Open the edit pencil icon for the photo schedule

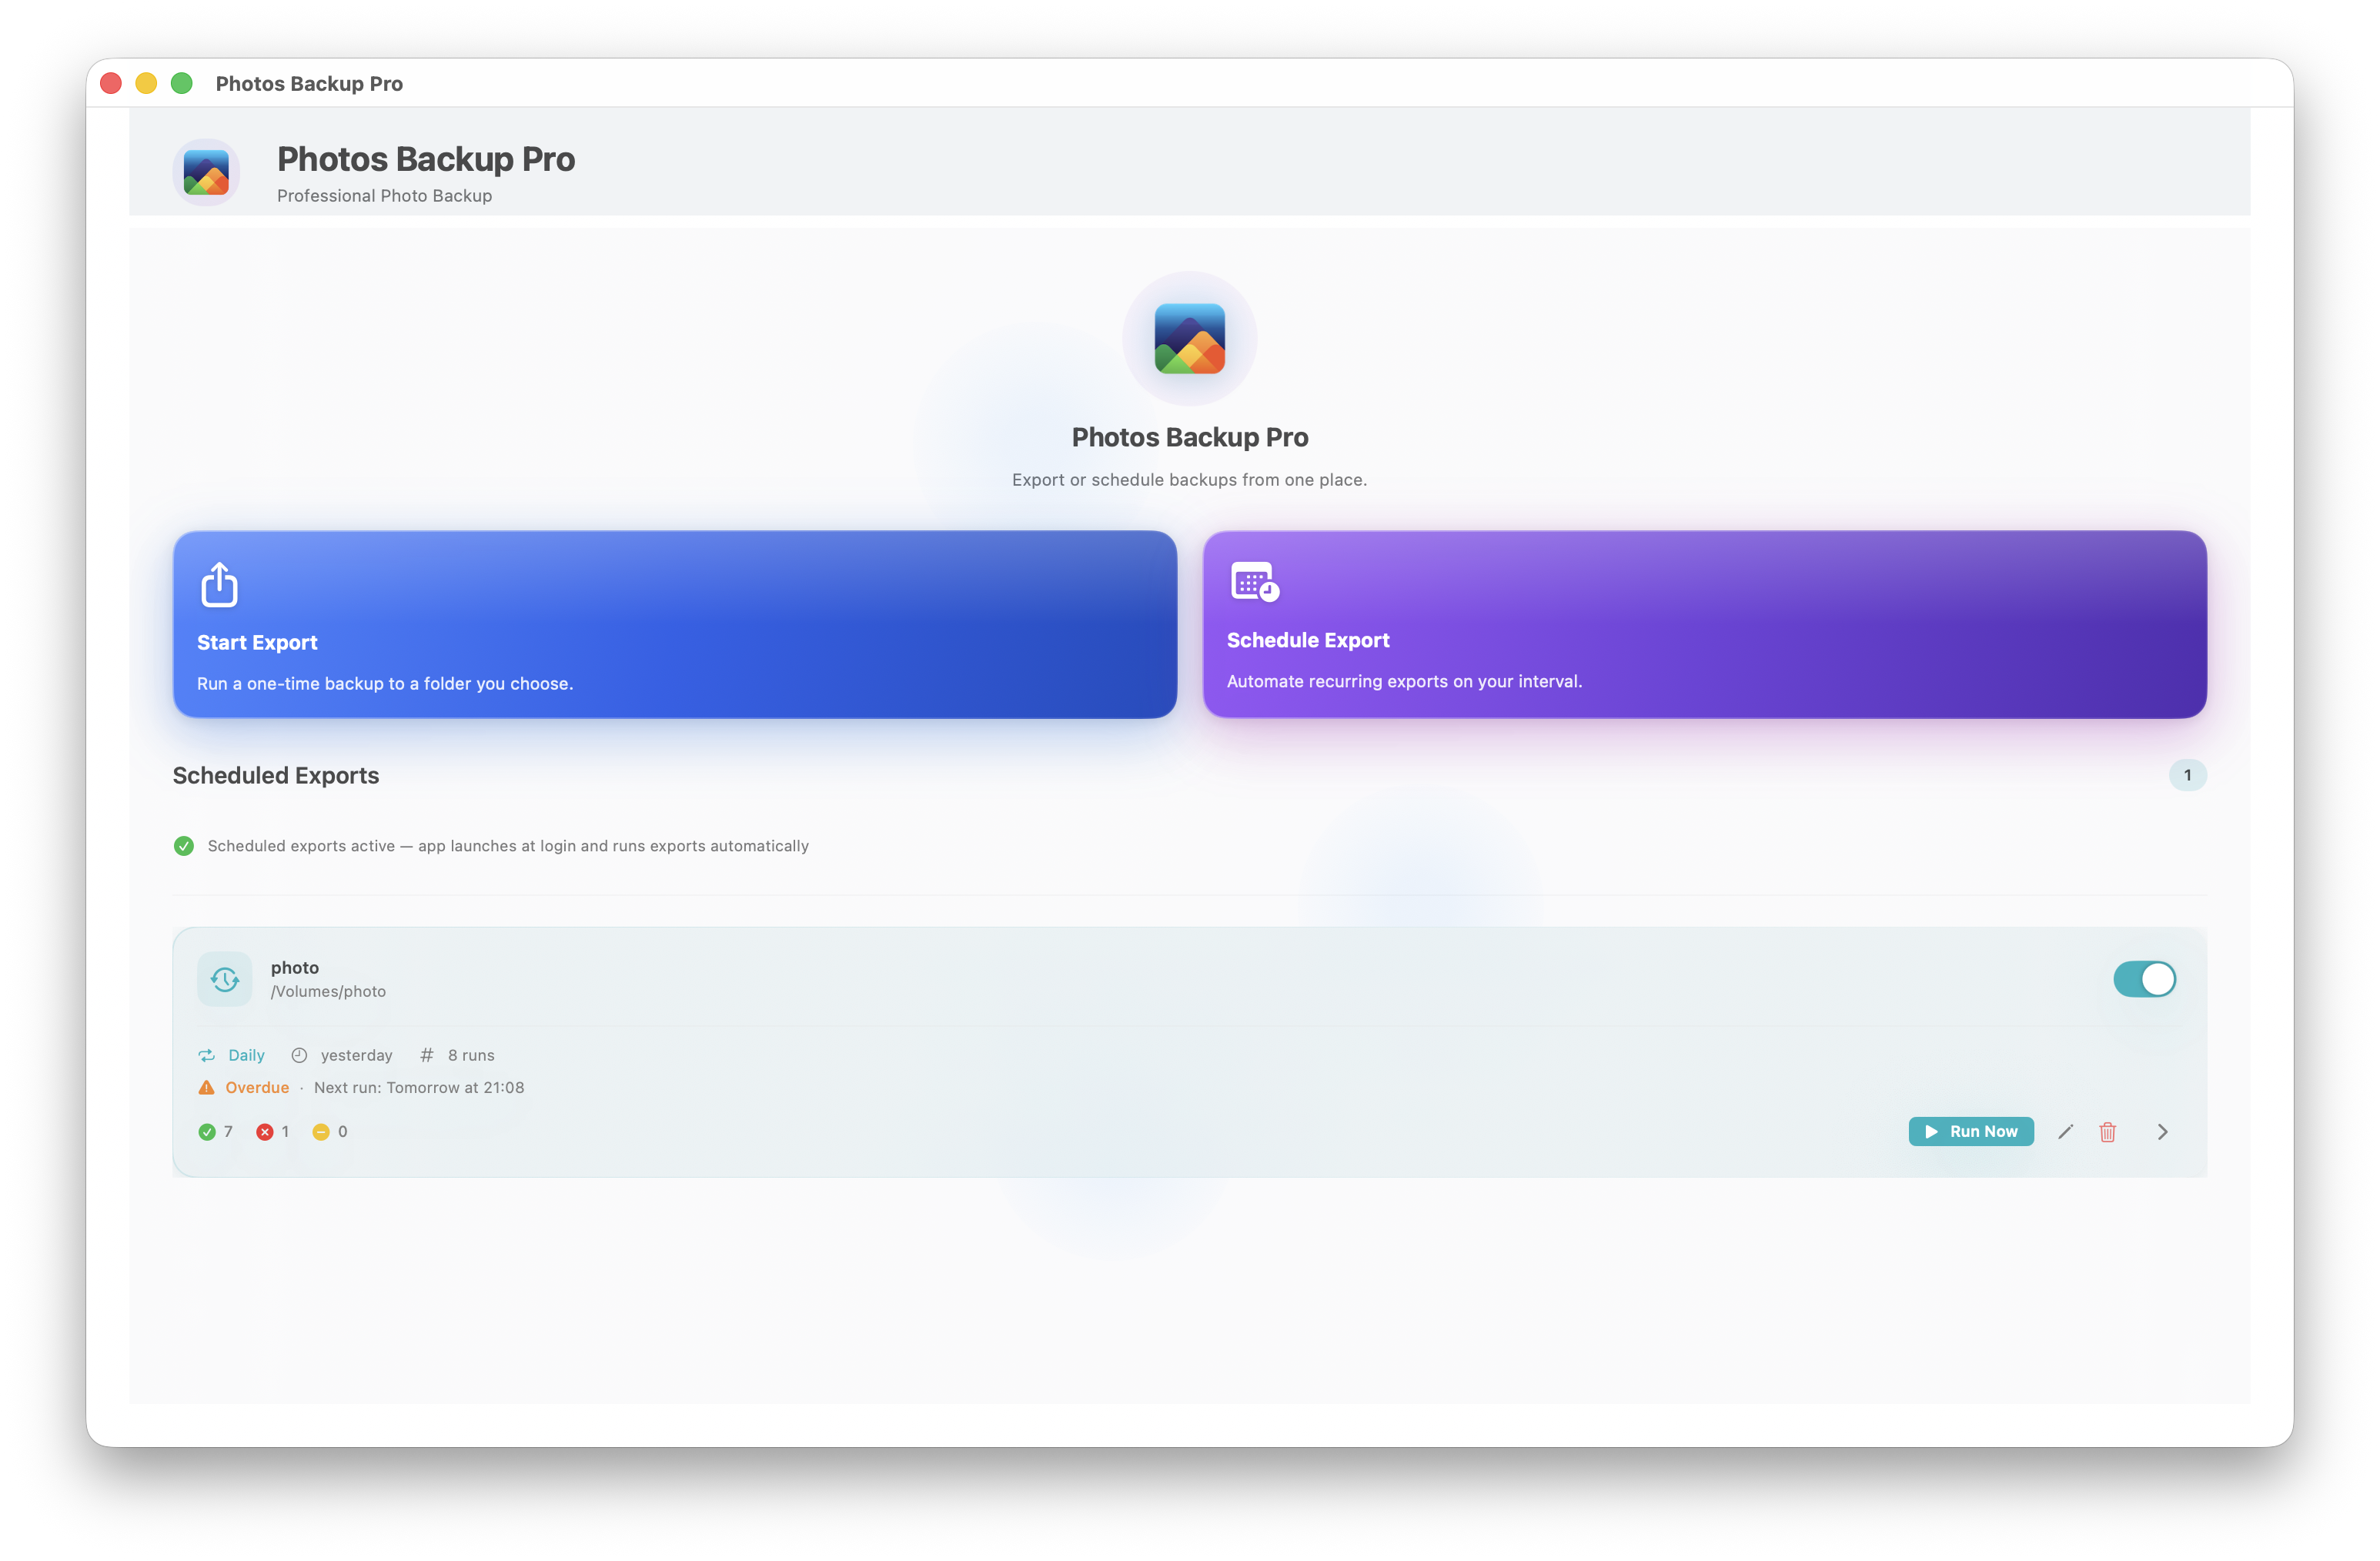(2066, 1131)
